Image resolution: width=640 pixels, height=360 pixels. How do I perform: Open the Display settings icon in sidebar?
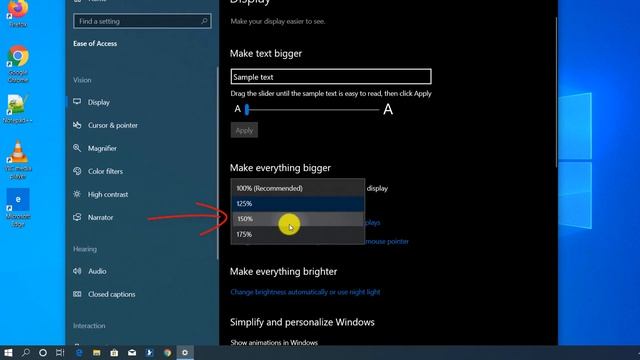click(x=77, y=102)
